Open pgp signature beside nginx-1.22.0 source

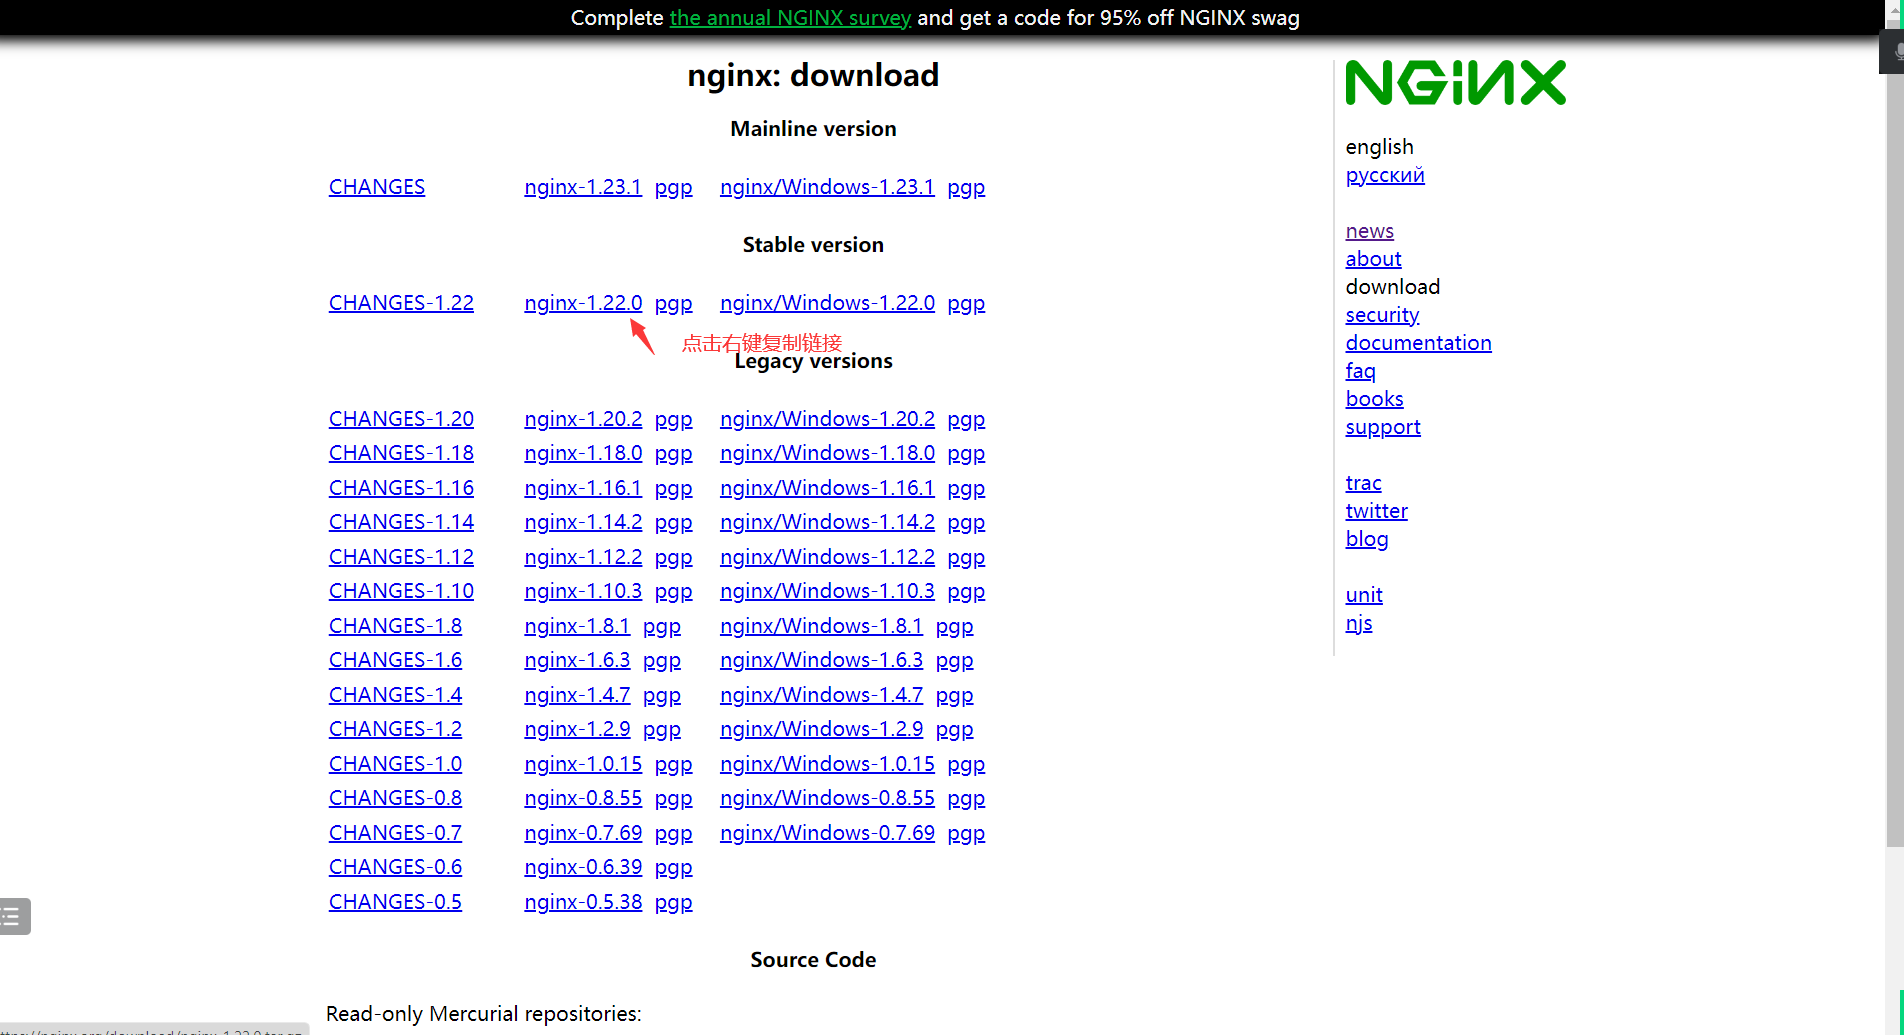point(673,303)
